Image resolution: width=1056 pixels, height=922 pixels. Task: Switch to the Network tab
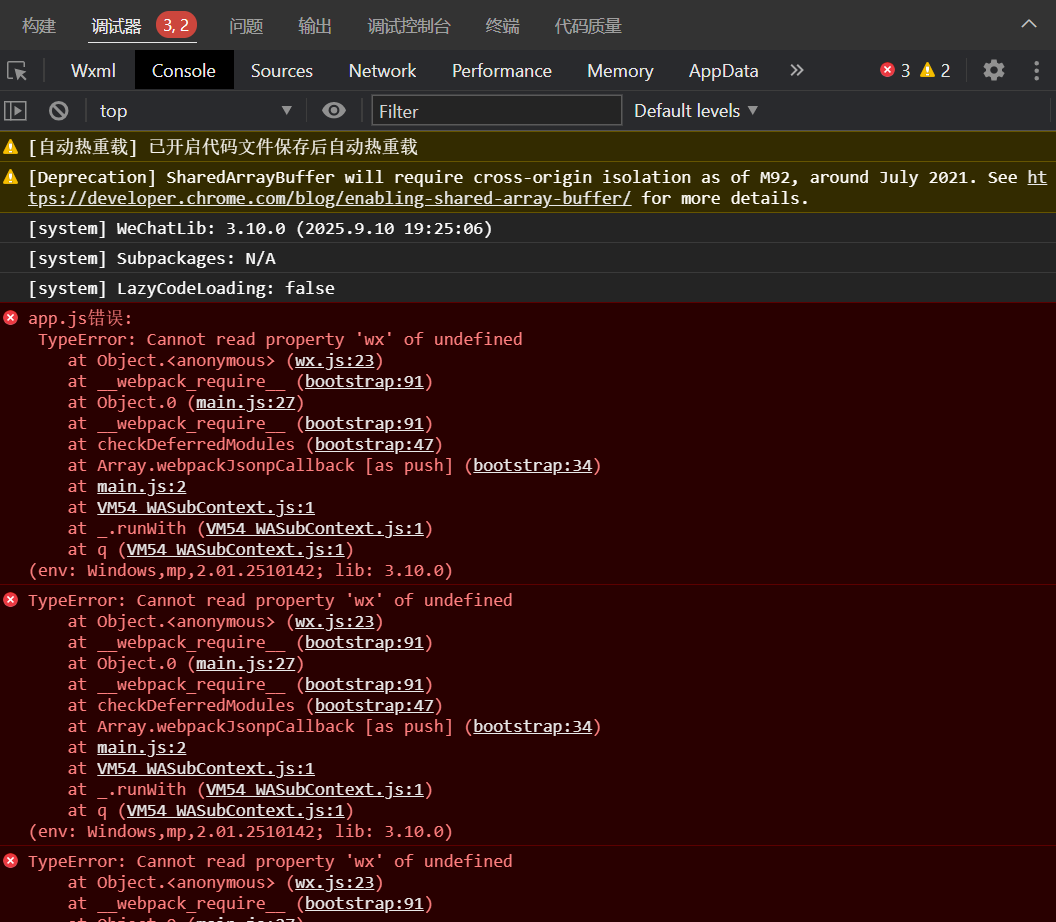click(x=382, y=71)
